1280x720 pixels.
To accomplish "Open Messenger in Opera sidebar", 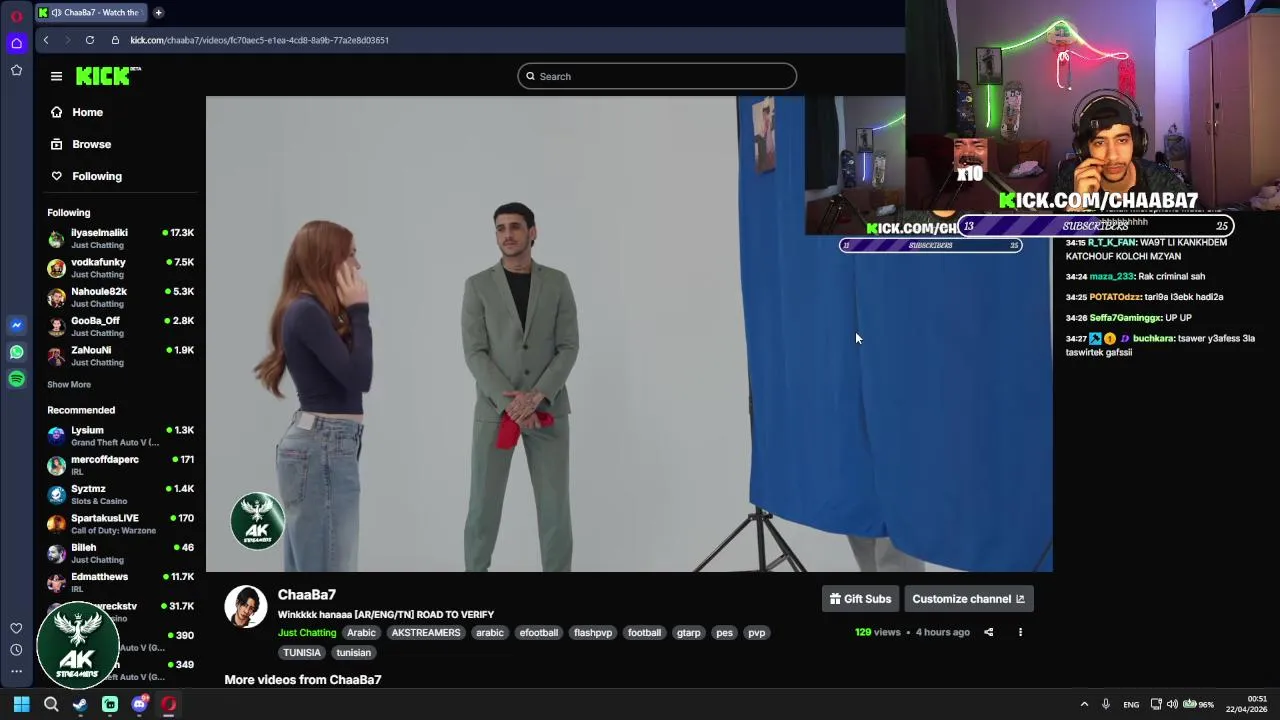I will pyautogui.click(x=16, y=325).
